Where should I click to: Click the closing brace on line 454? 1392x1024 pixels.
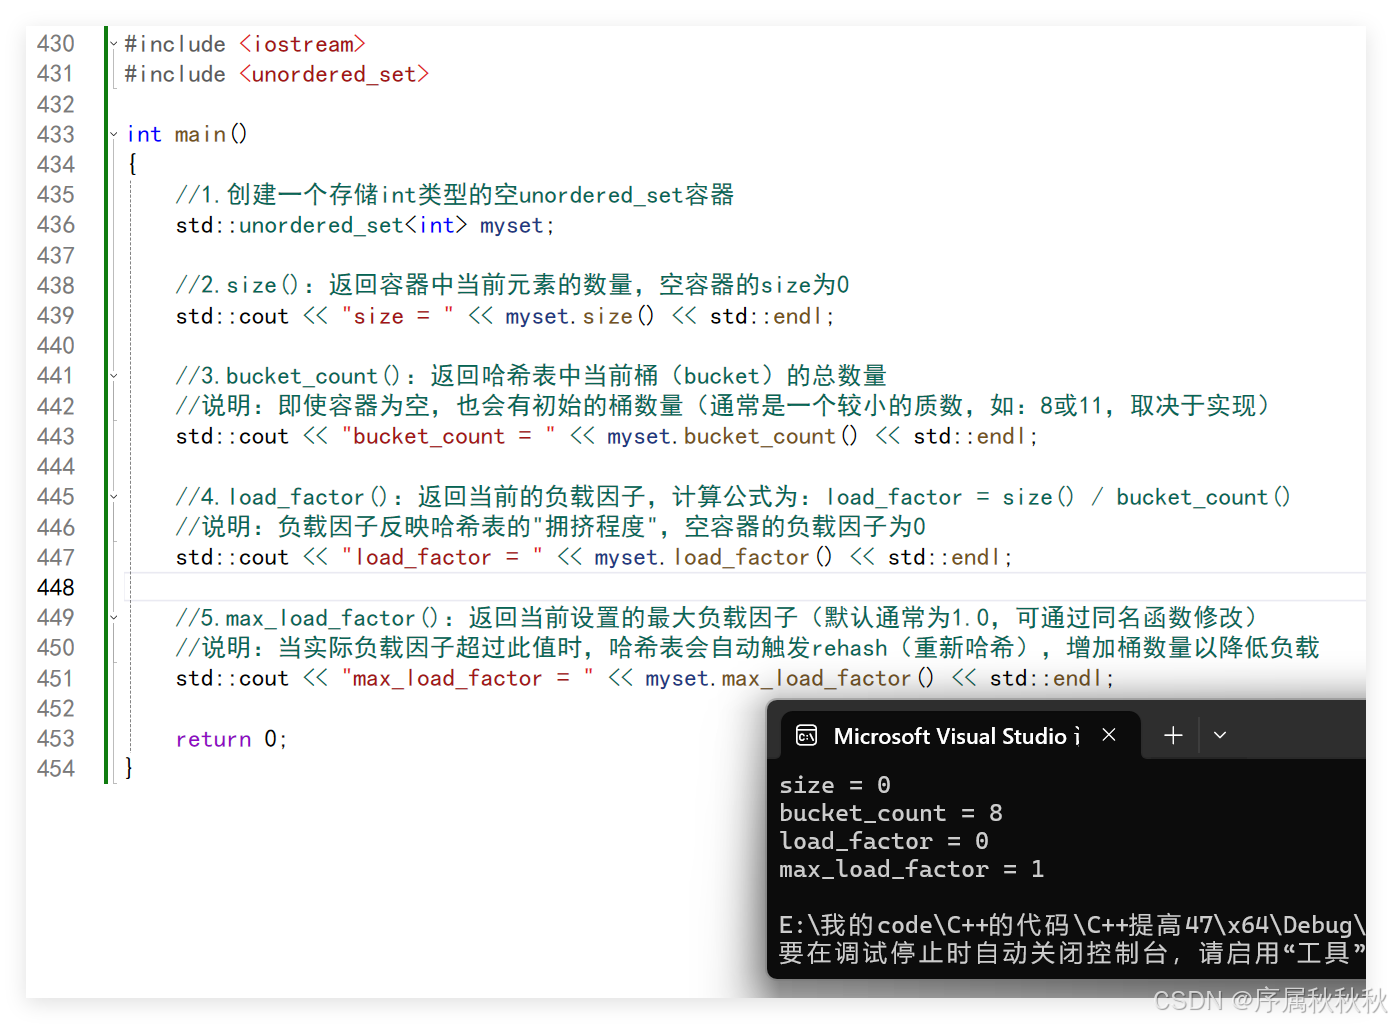tap(130, 769)
